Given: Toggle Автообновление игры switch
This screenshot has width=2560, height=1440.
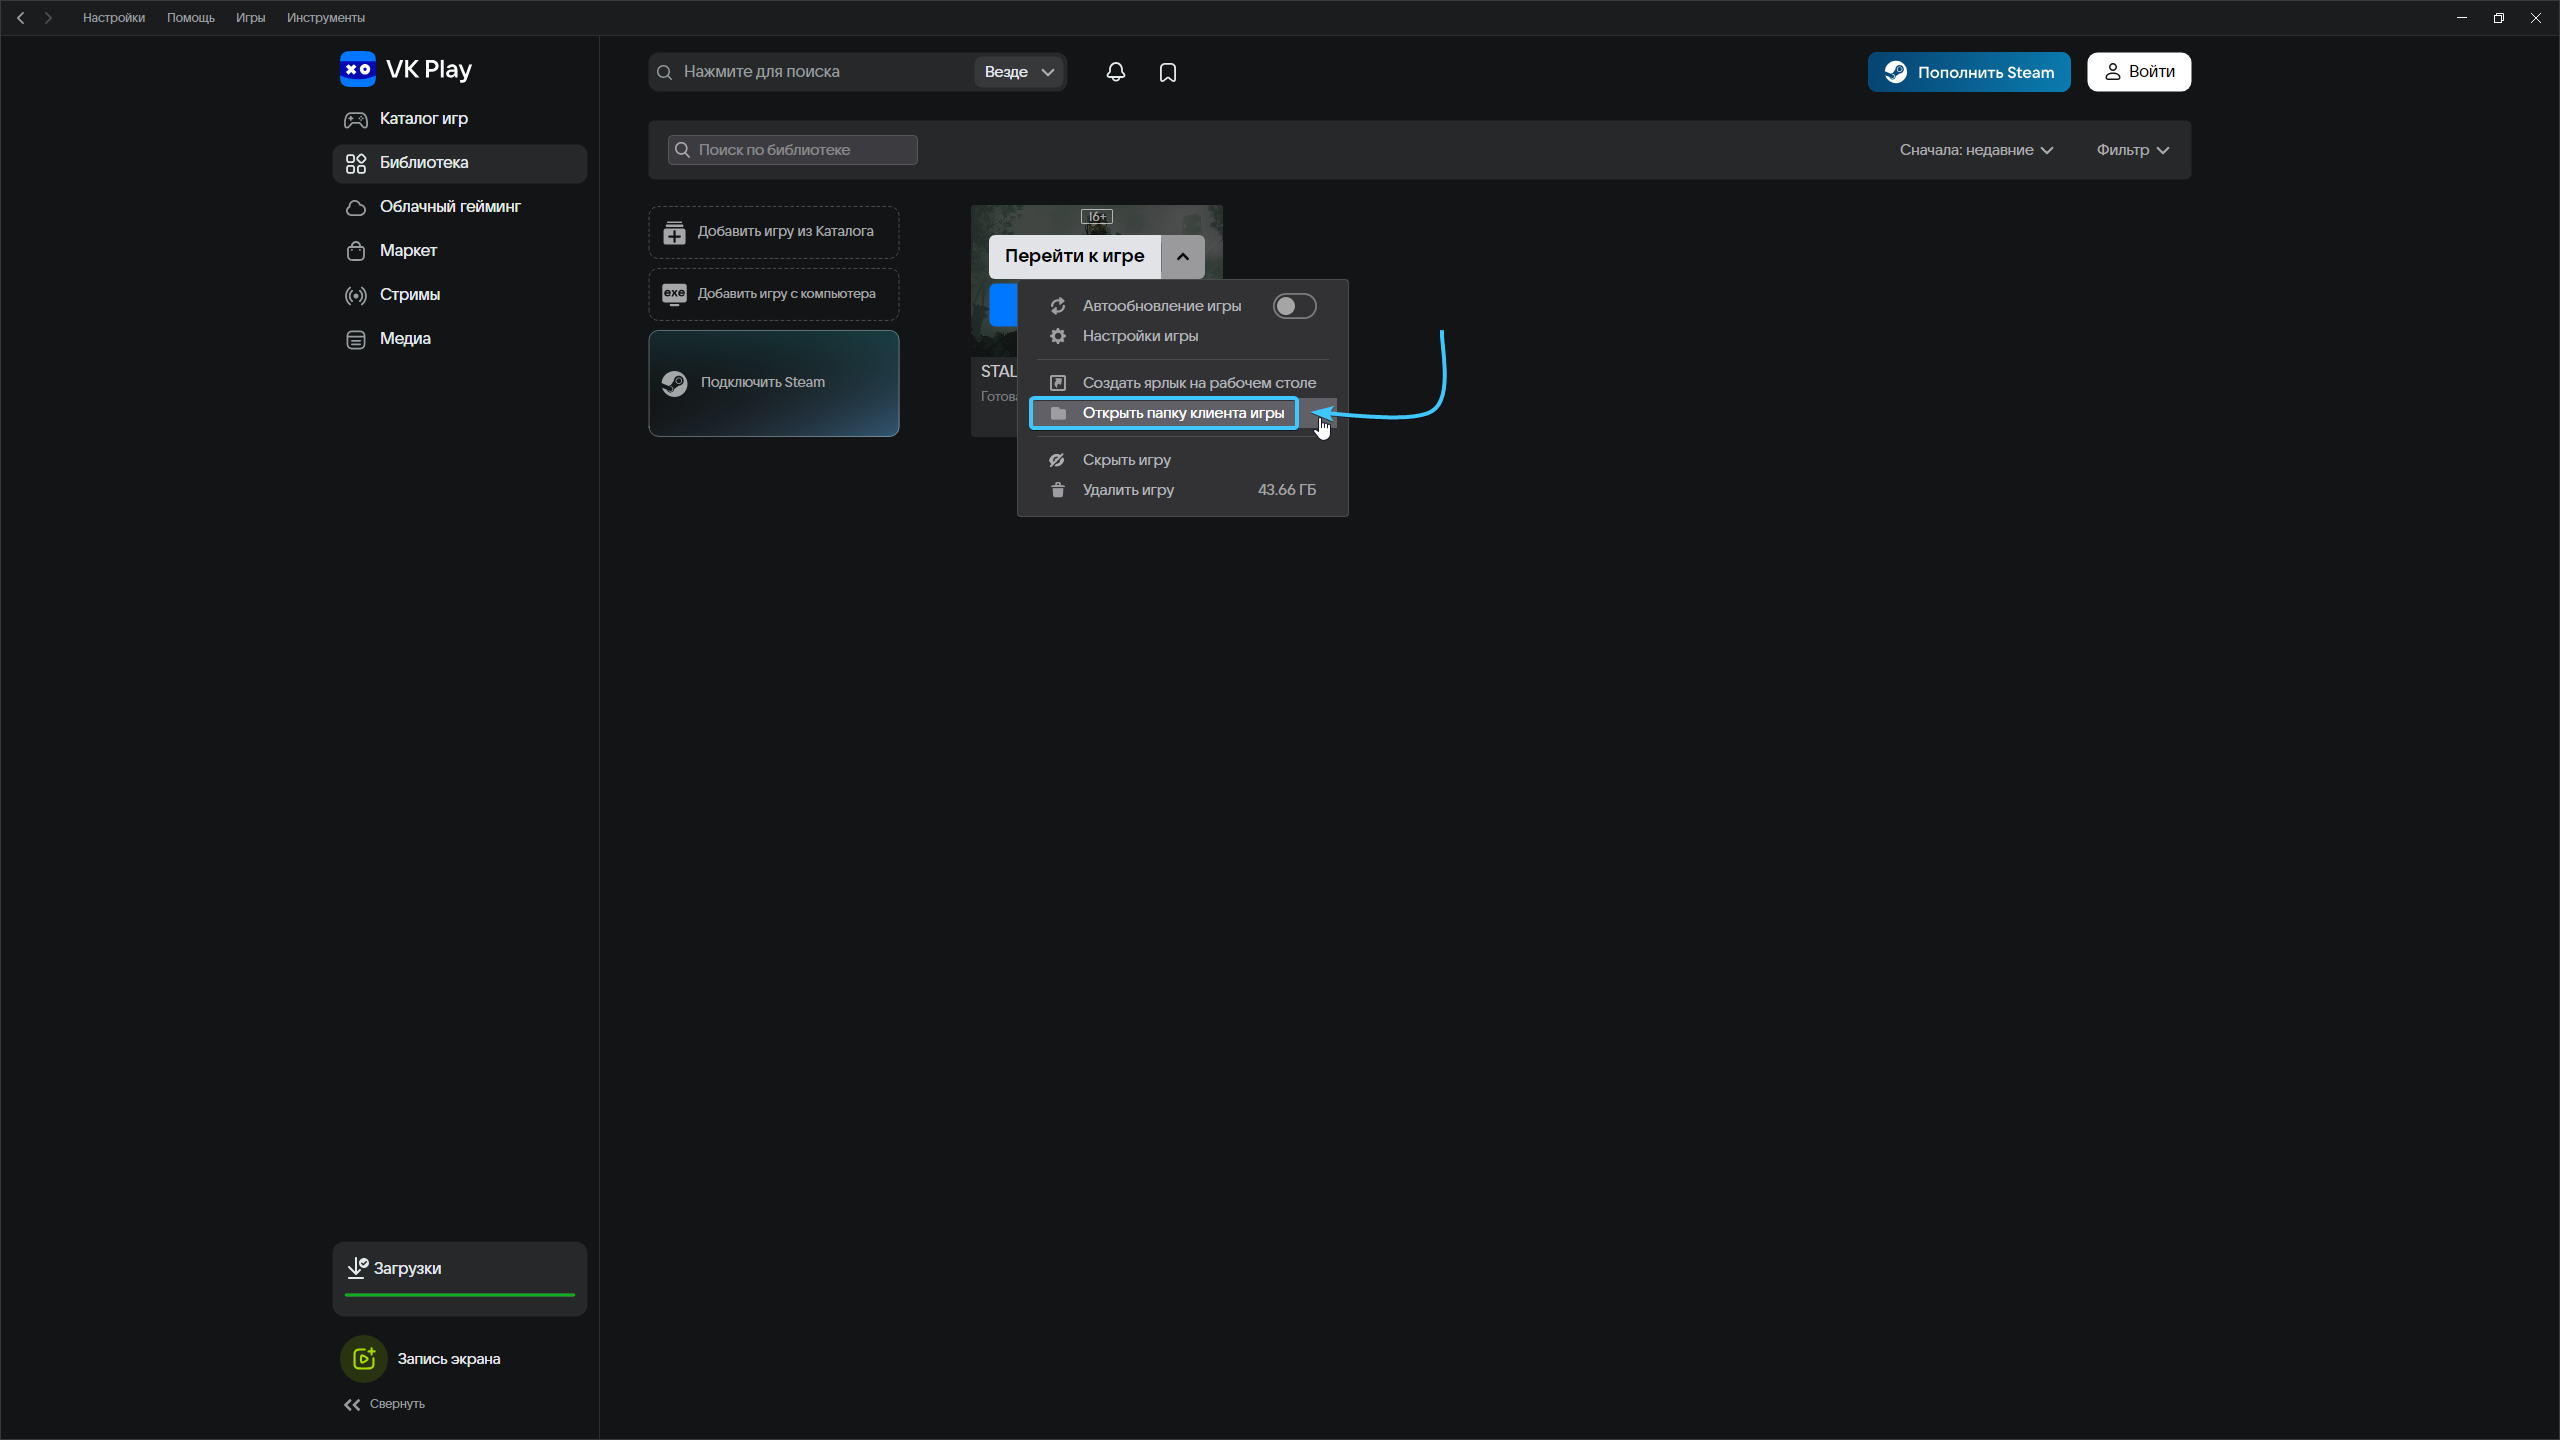Looking at the screenshot, I should (1294, 306).
